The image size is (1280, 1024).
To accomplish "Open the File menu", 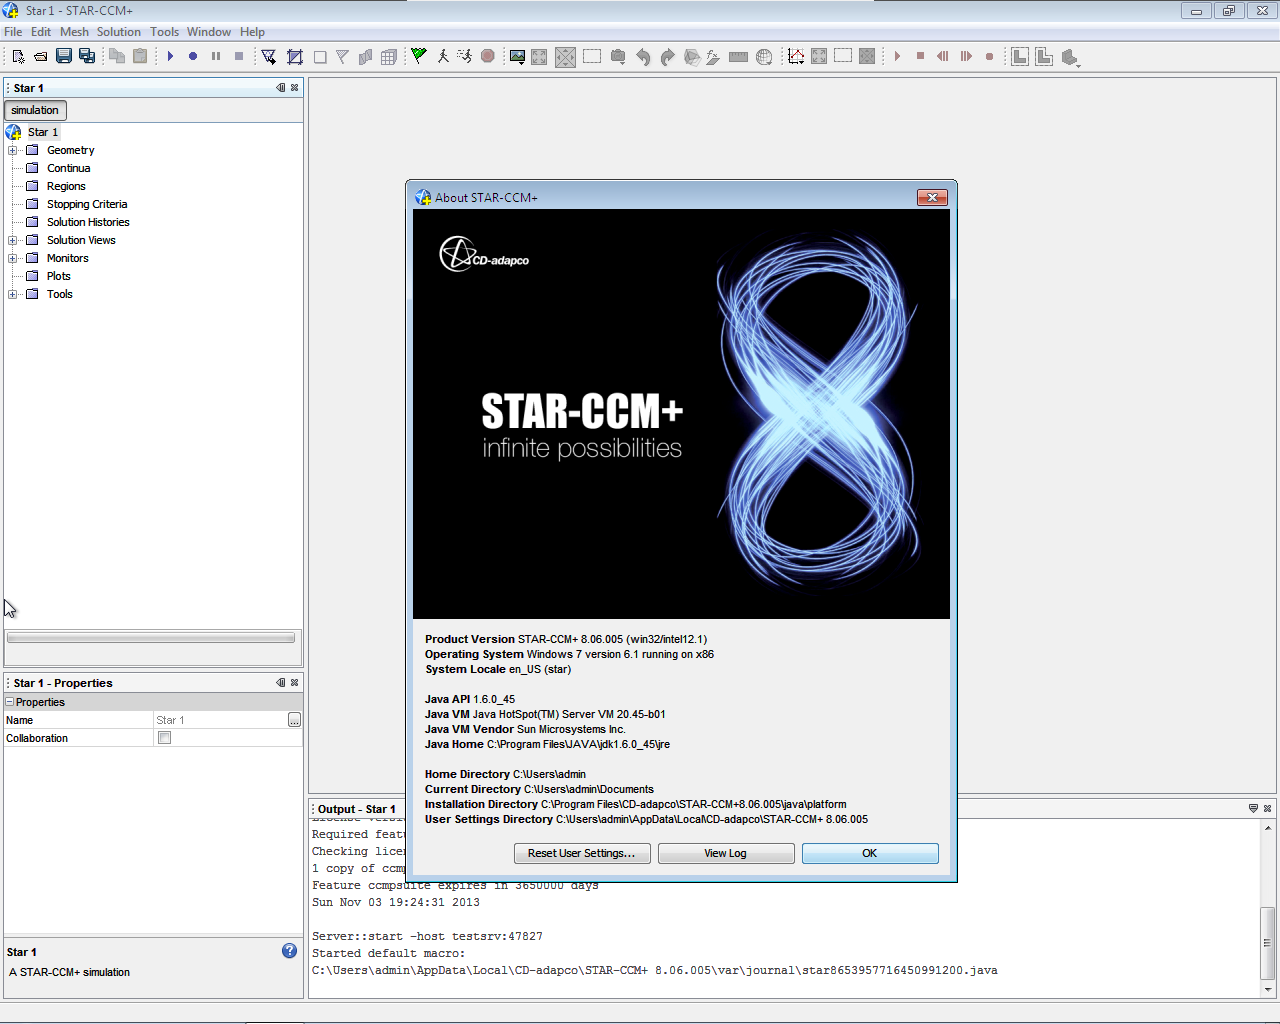I will coord(13,32).
